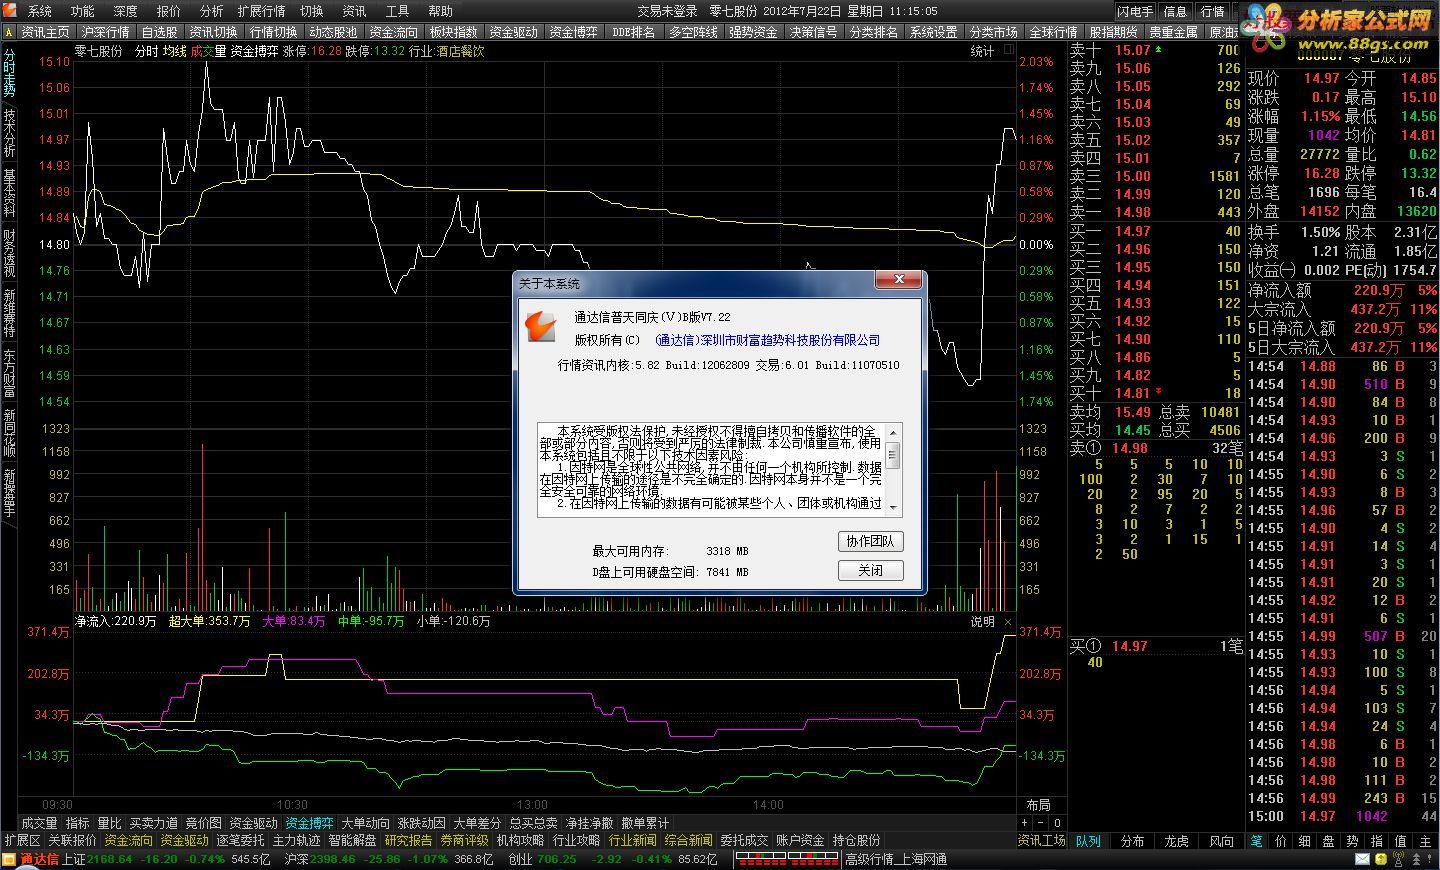
Task: Select the 资金博弈 indicator tab at the bottom
Action: coord(309,823)
